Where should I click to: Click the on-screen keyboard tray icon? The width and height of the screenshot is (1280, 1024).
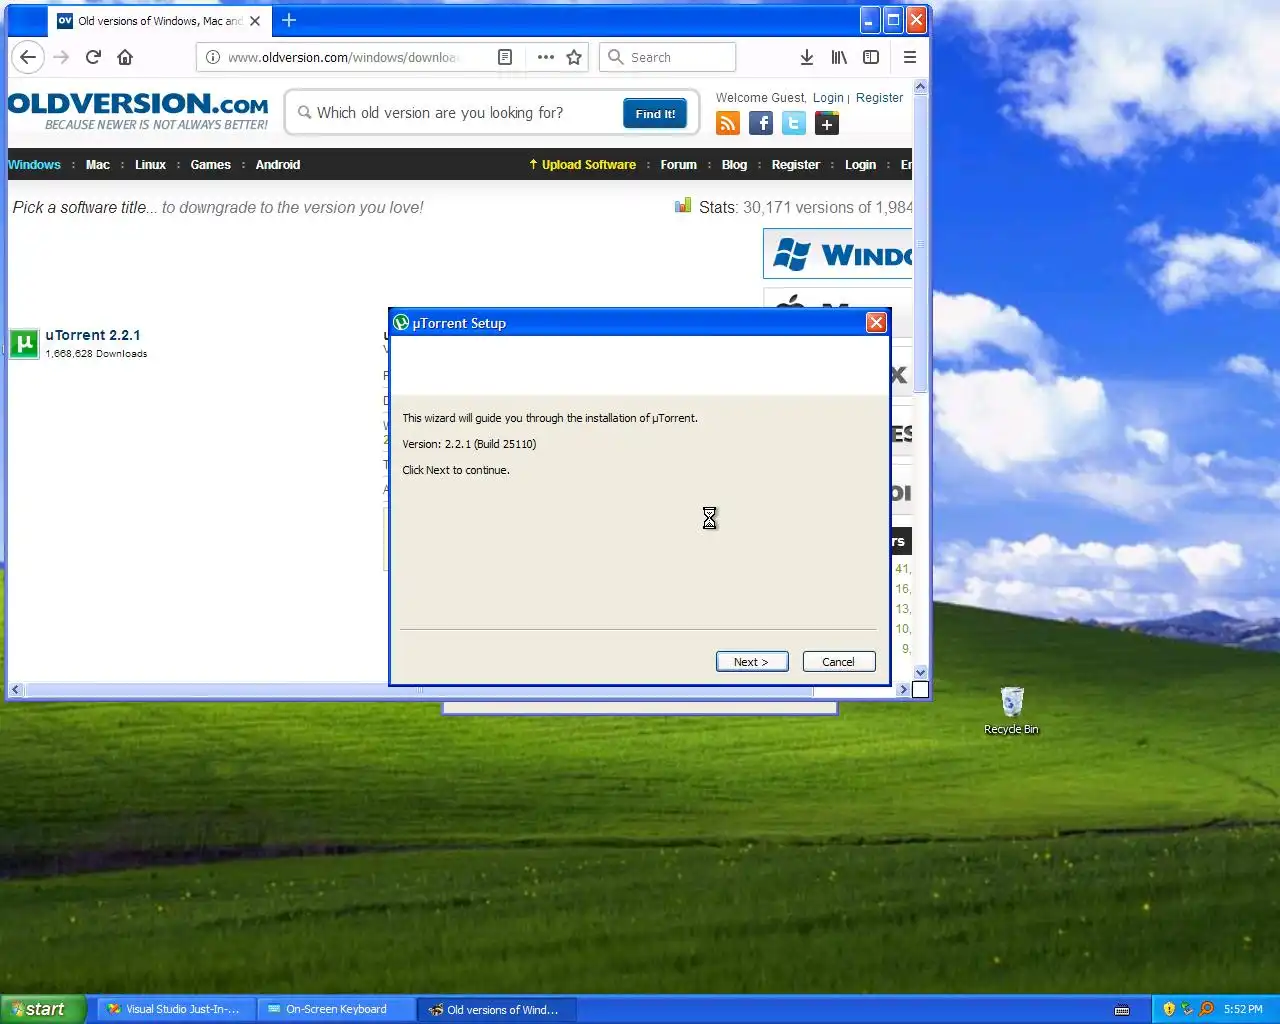coord(1122,1009)
